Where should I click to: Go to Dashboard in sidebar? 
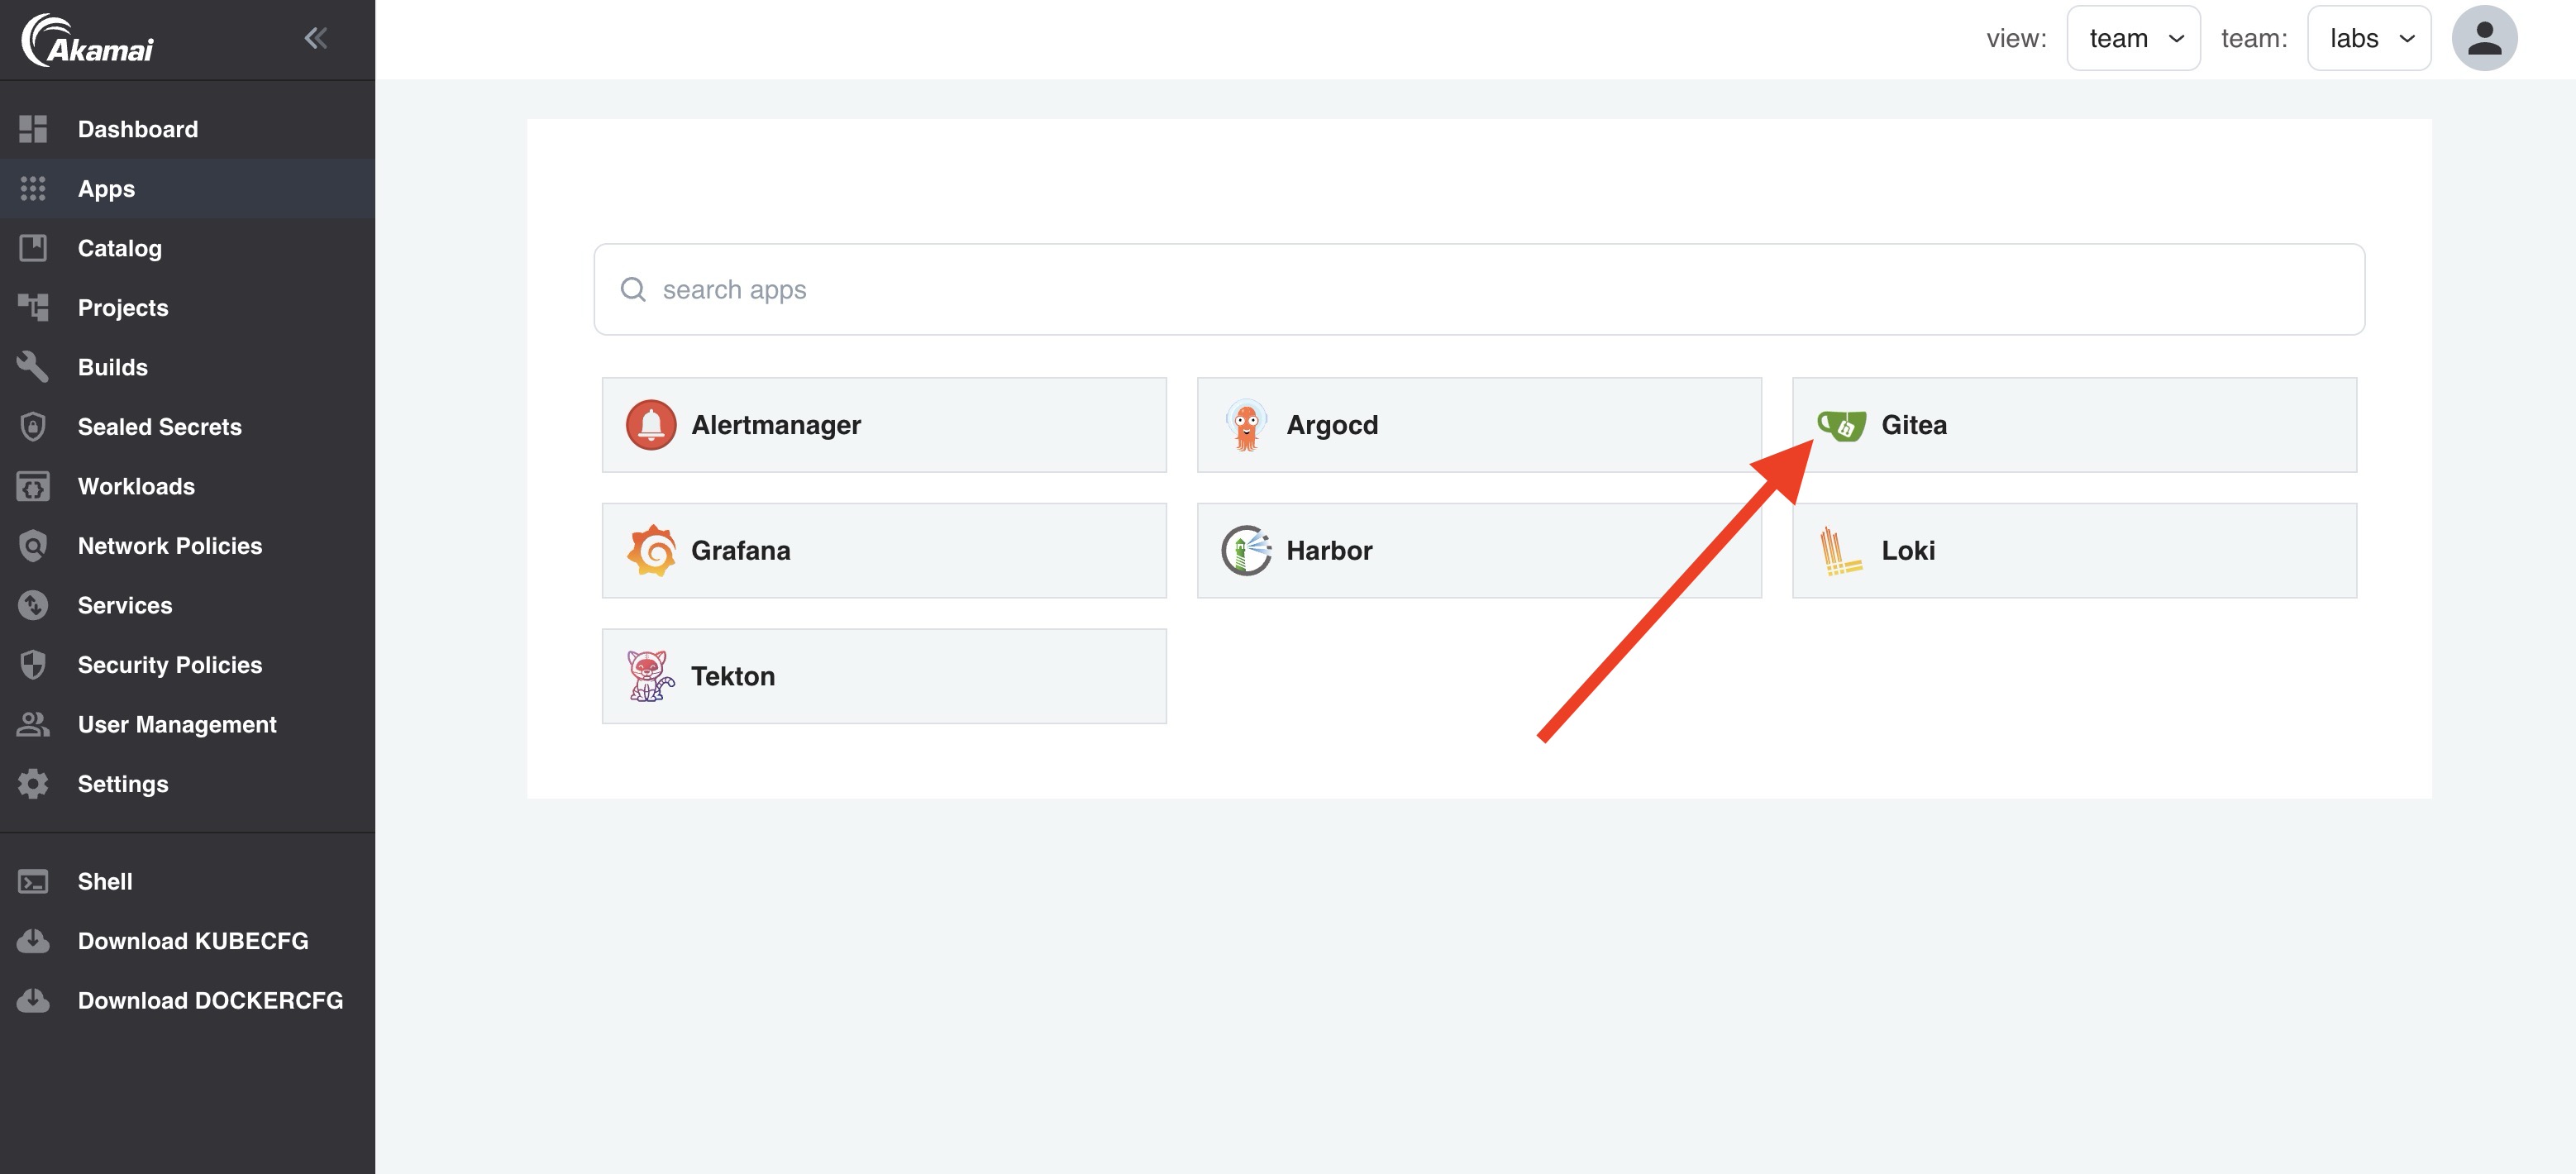187,129
